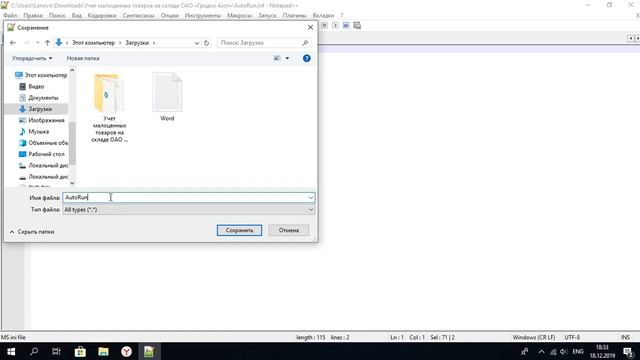The height and width of the screenshot is (360, 640).
Task: Open the People tray icon
Action: coord(525,351)
